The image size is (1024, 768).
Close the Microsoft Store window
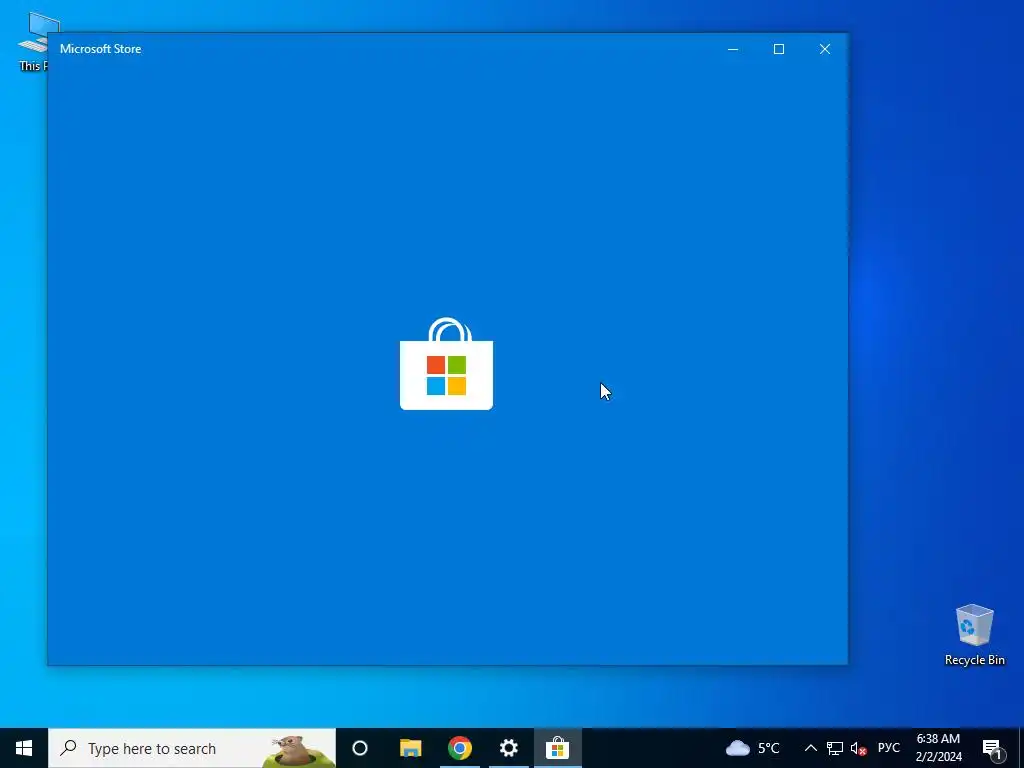pos(825,49)
